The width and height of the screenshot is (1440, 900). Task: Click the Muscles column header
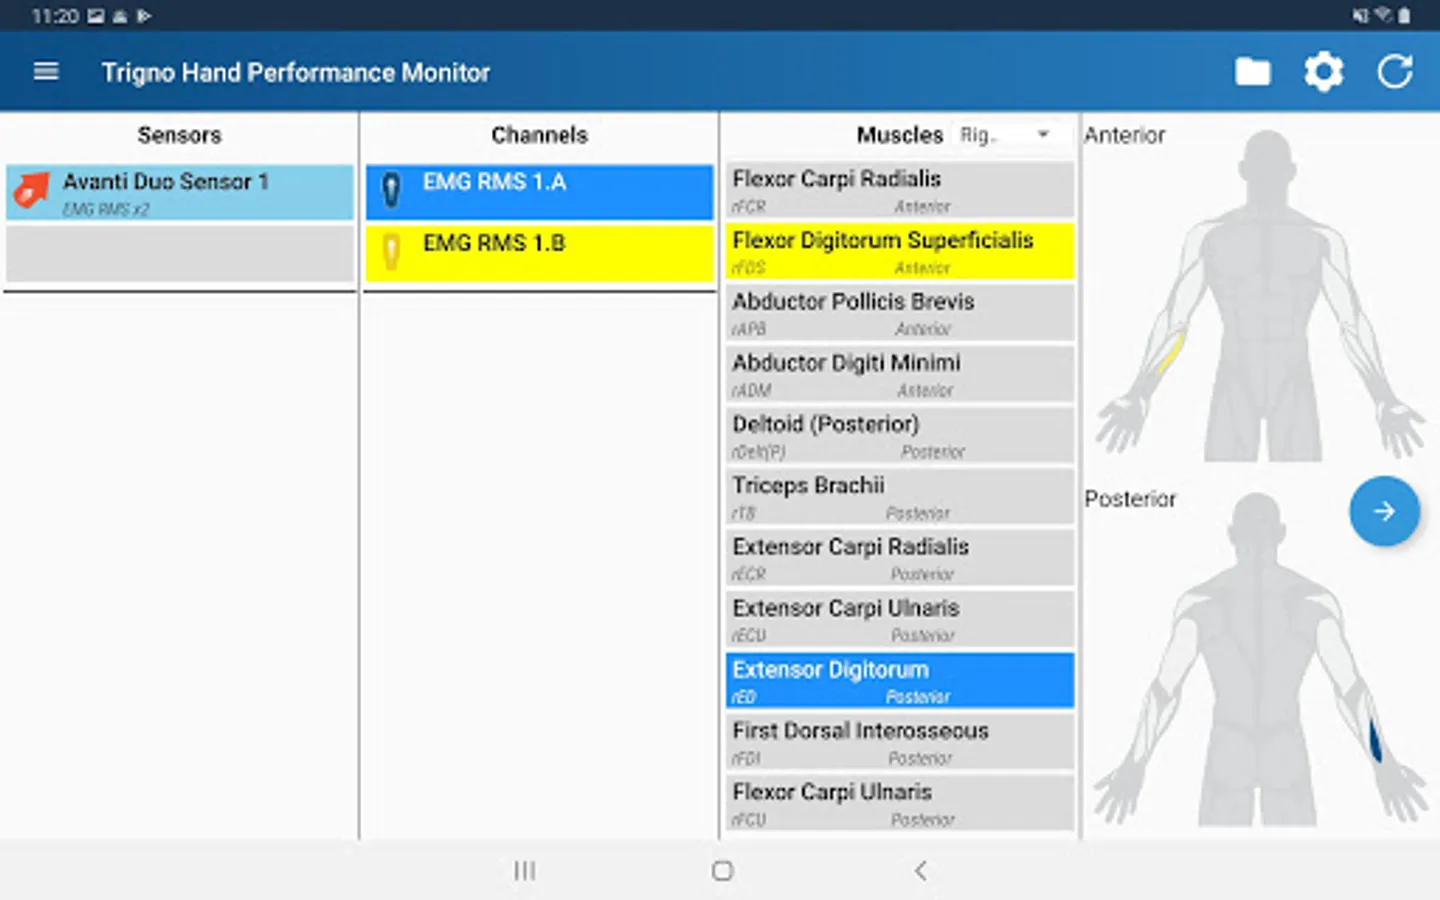point(899,135)
